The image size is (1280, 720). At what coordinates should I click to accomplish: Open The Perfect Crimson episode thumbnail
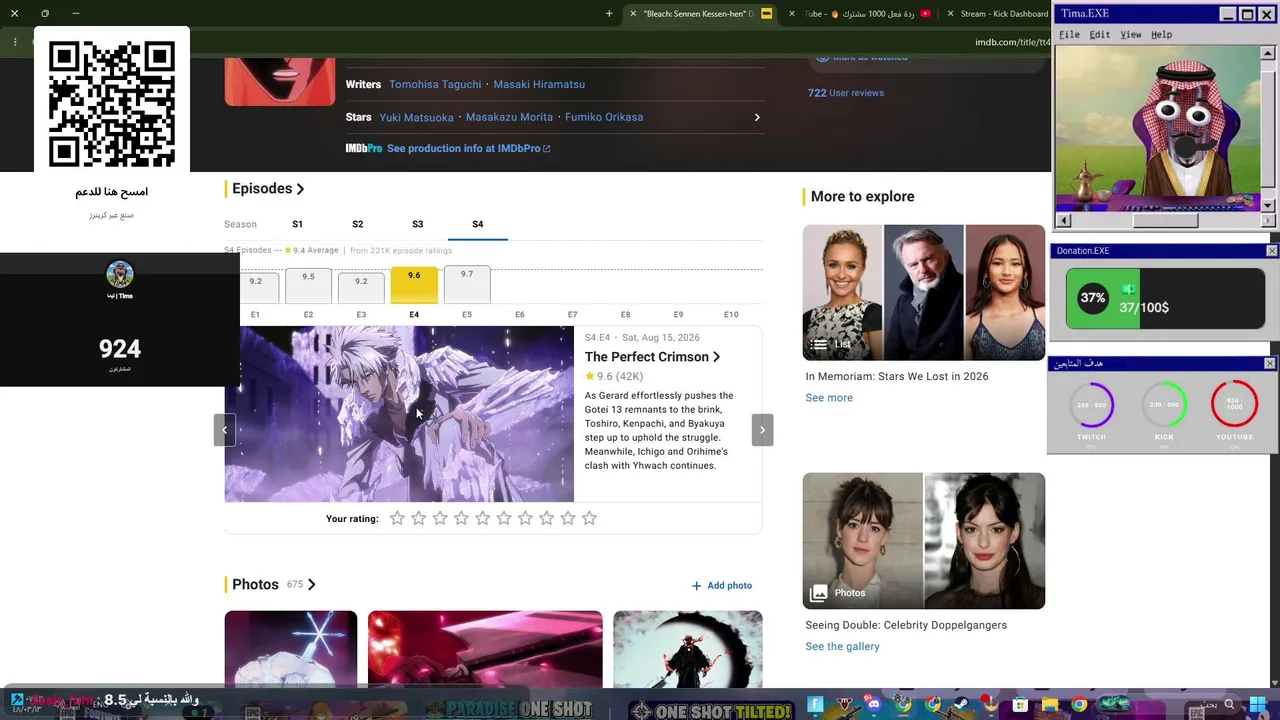coord(399,414)
